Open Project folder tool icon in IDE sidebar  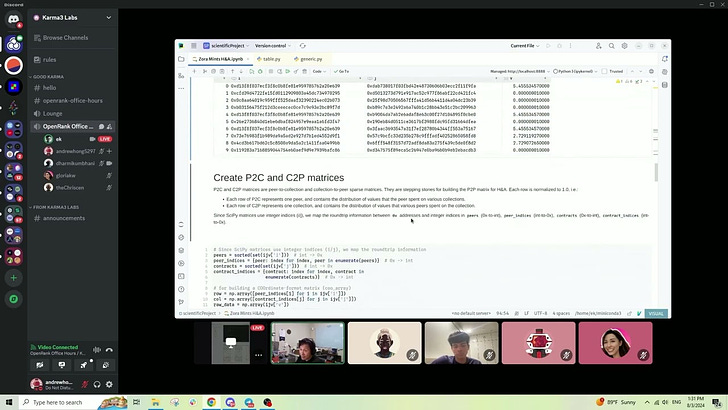click(181, 59)
